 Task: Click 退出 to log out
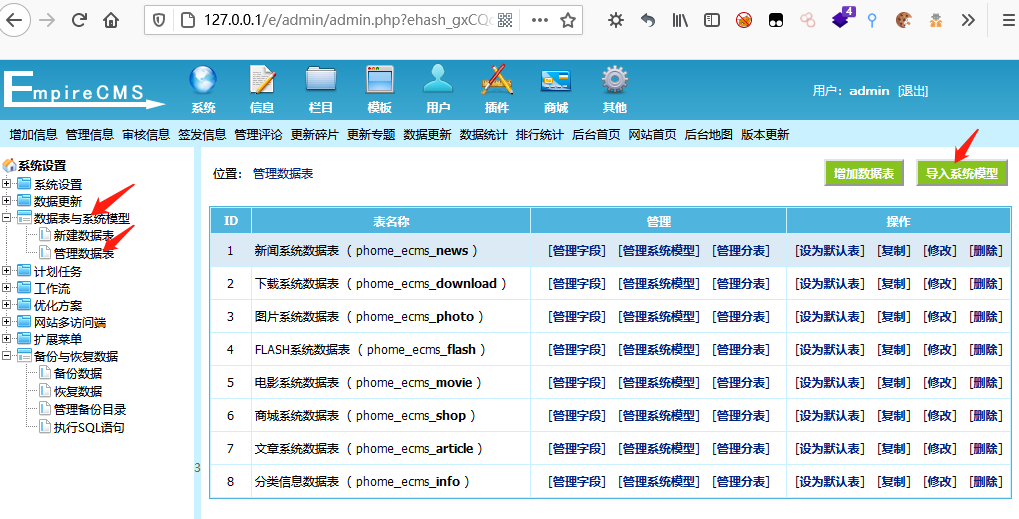[913, 91]
